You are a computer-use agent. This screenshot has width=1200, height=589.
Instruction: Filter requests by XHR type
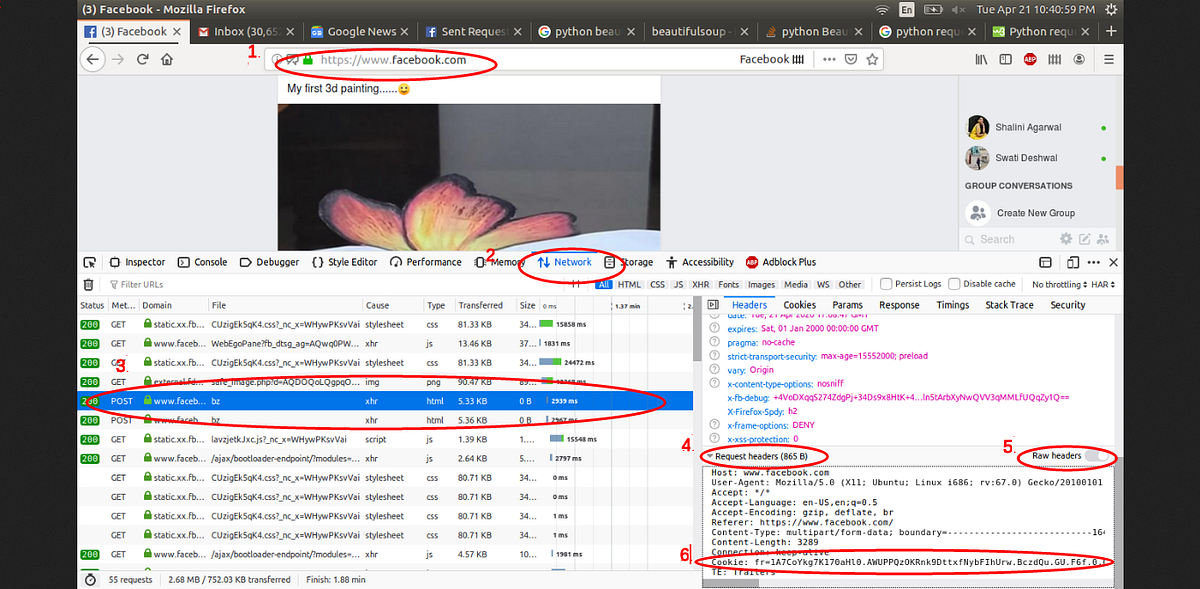tap(700, 284)
